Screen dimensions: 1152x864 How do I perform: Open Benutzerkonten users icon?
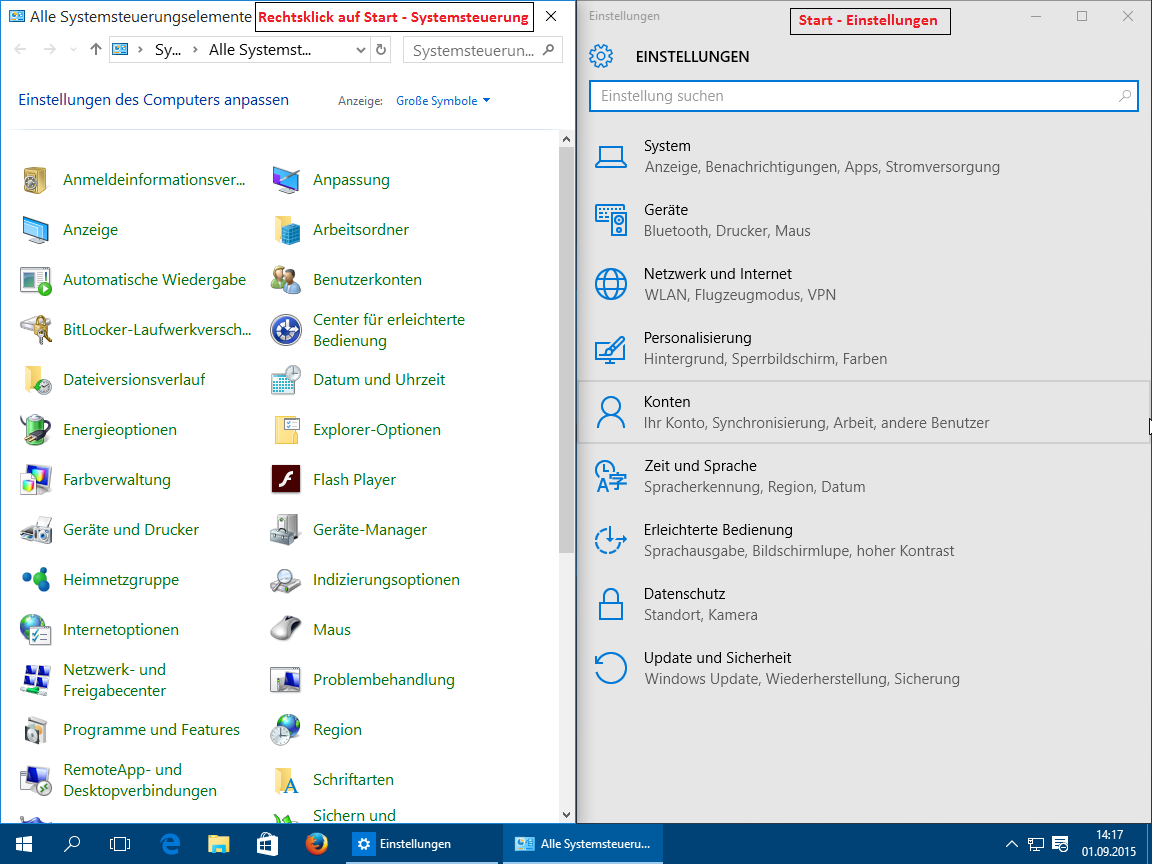tap(285, 280)
